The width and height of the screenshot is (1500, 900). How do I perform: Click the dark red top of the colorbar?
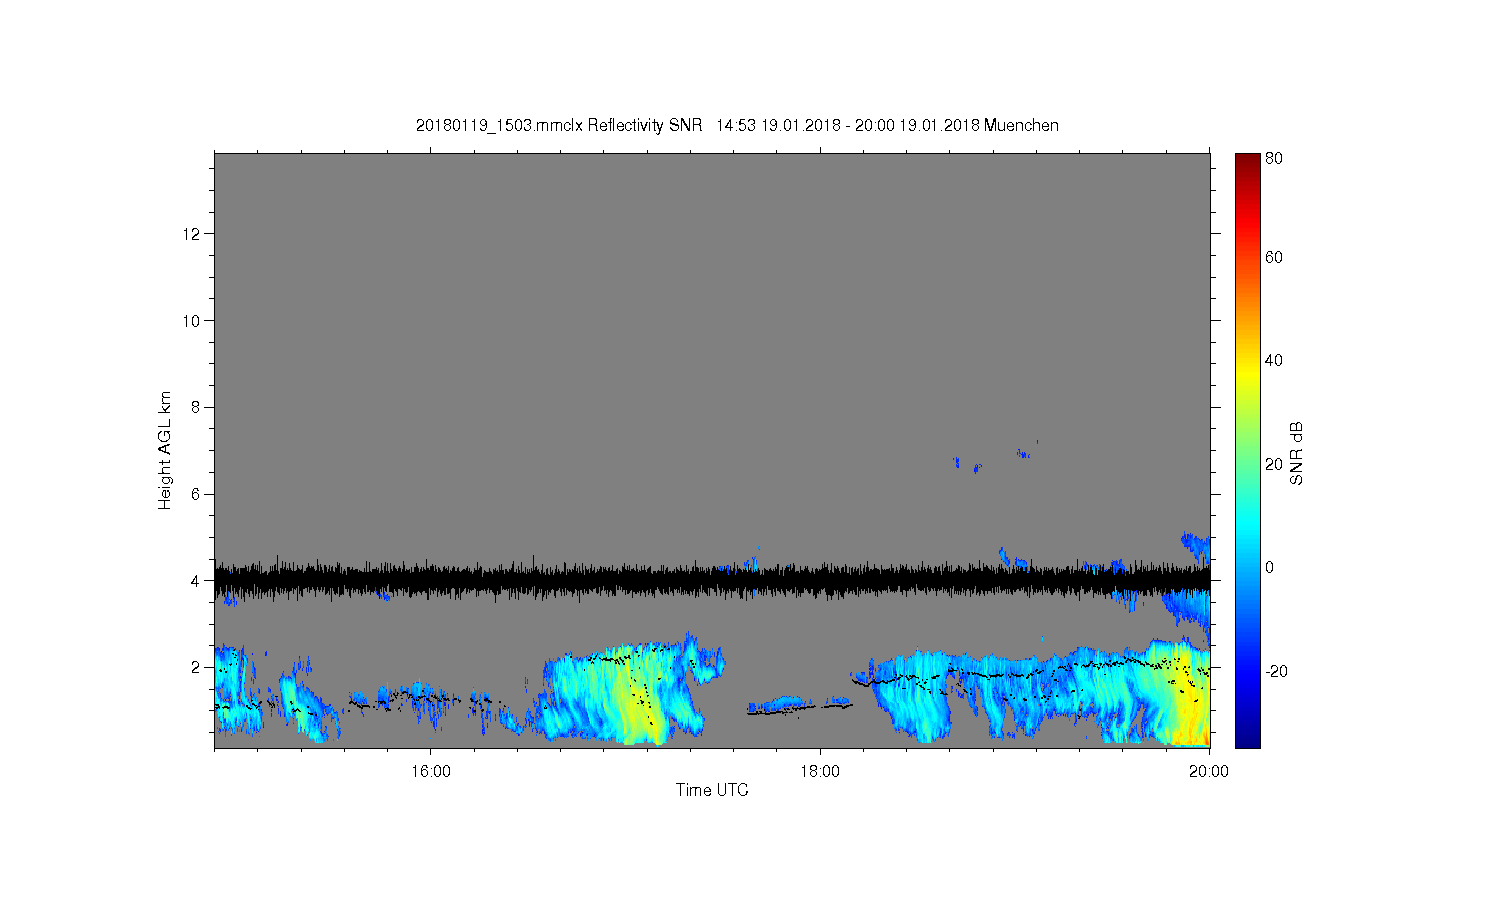pyautogui.click(x=1247, y=163)
